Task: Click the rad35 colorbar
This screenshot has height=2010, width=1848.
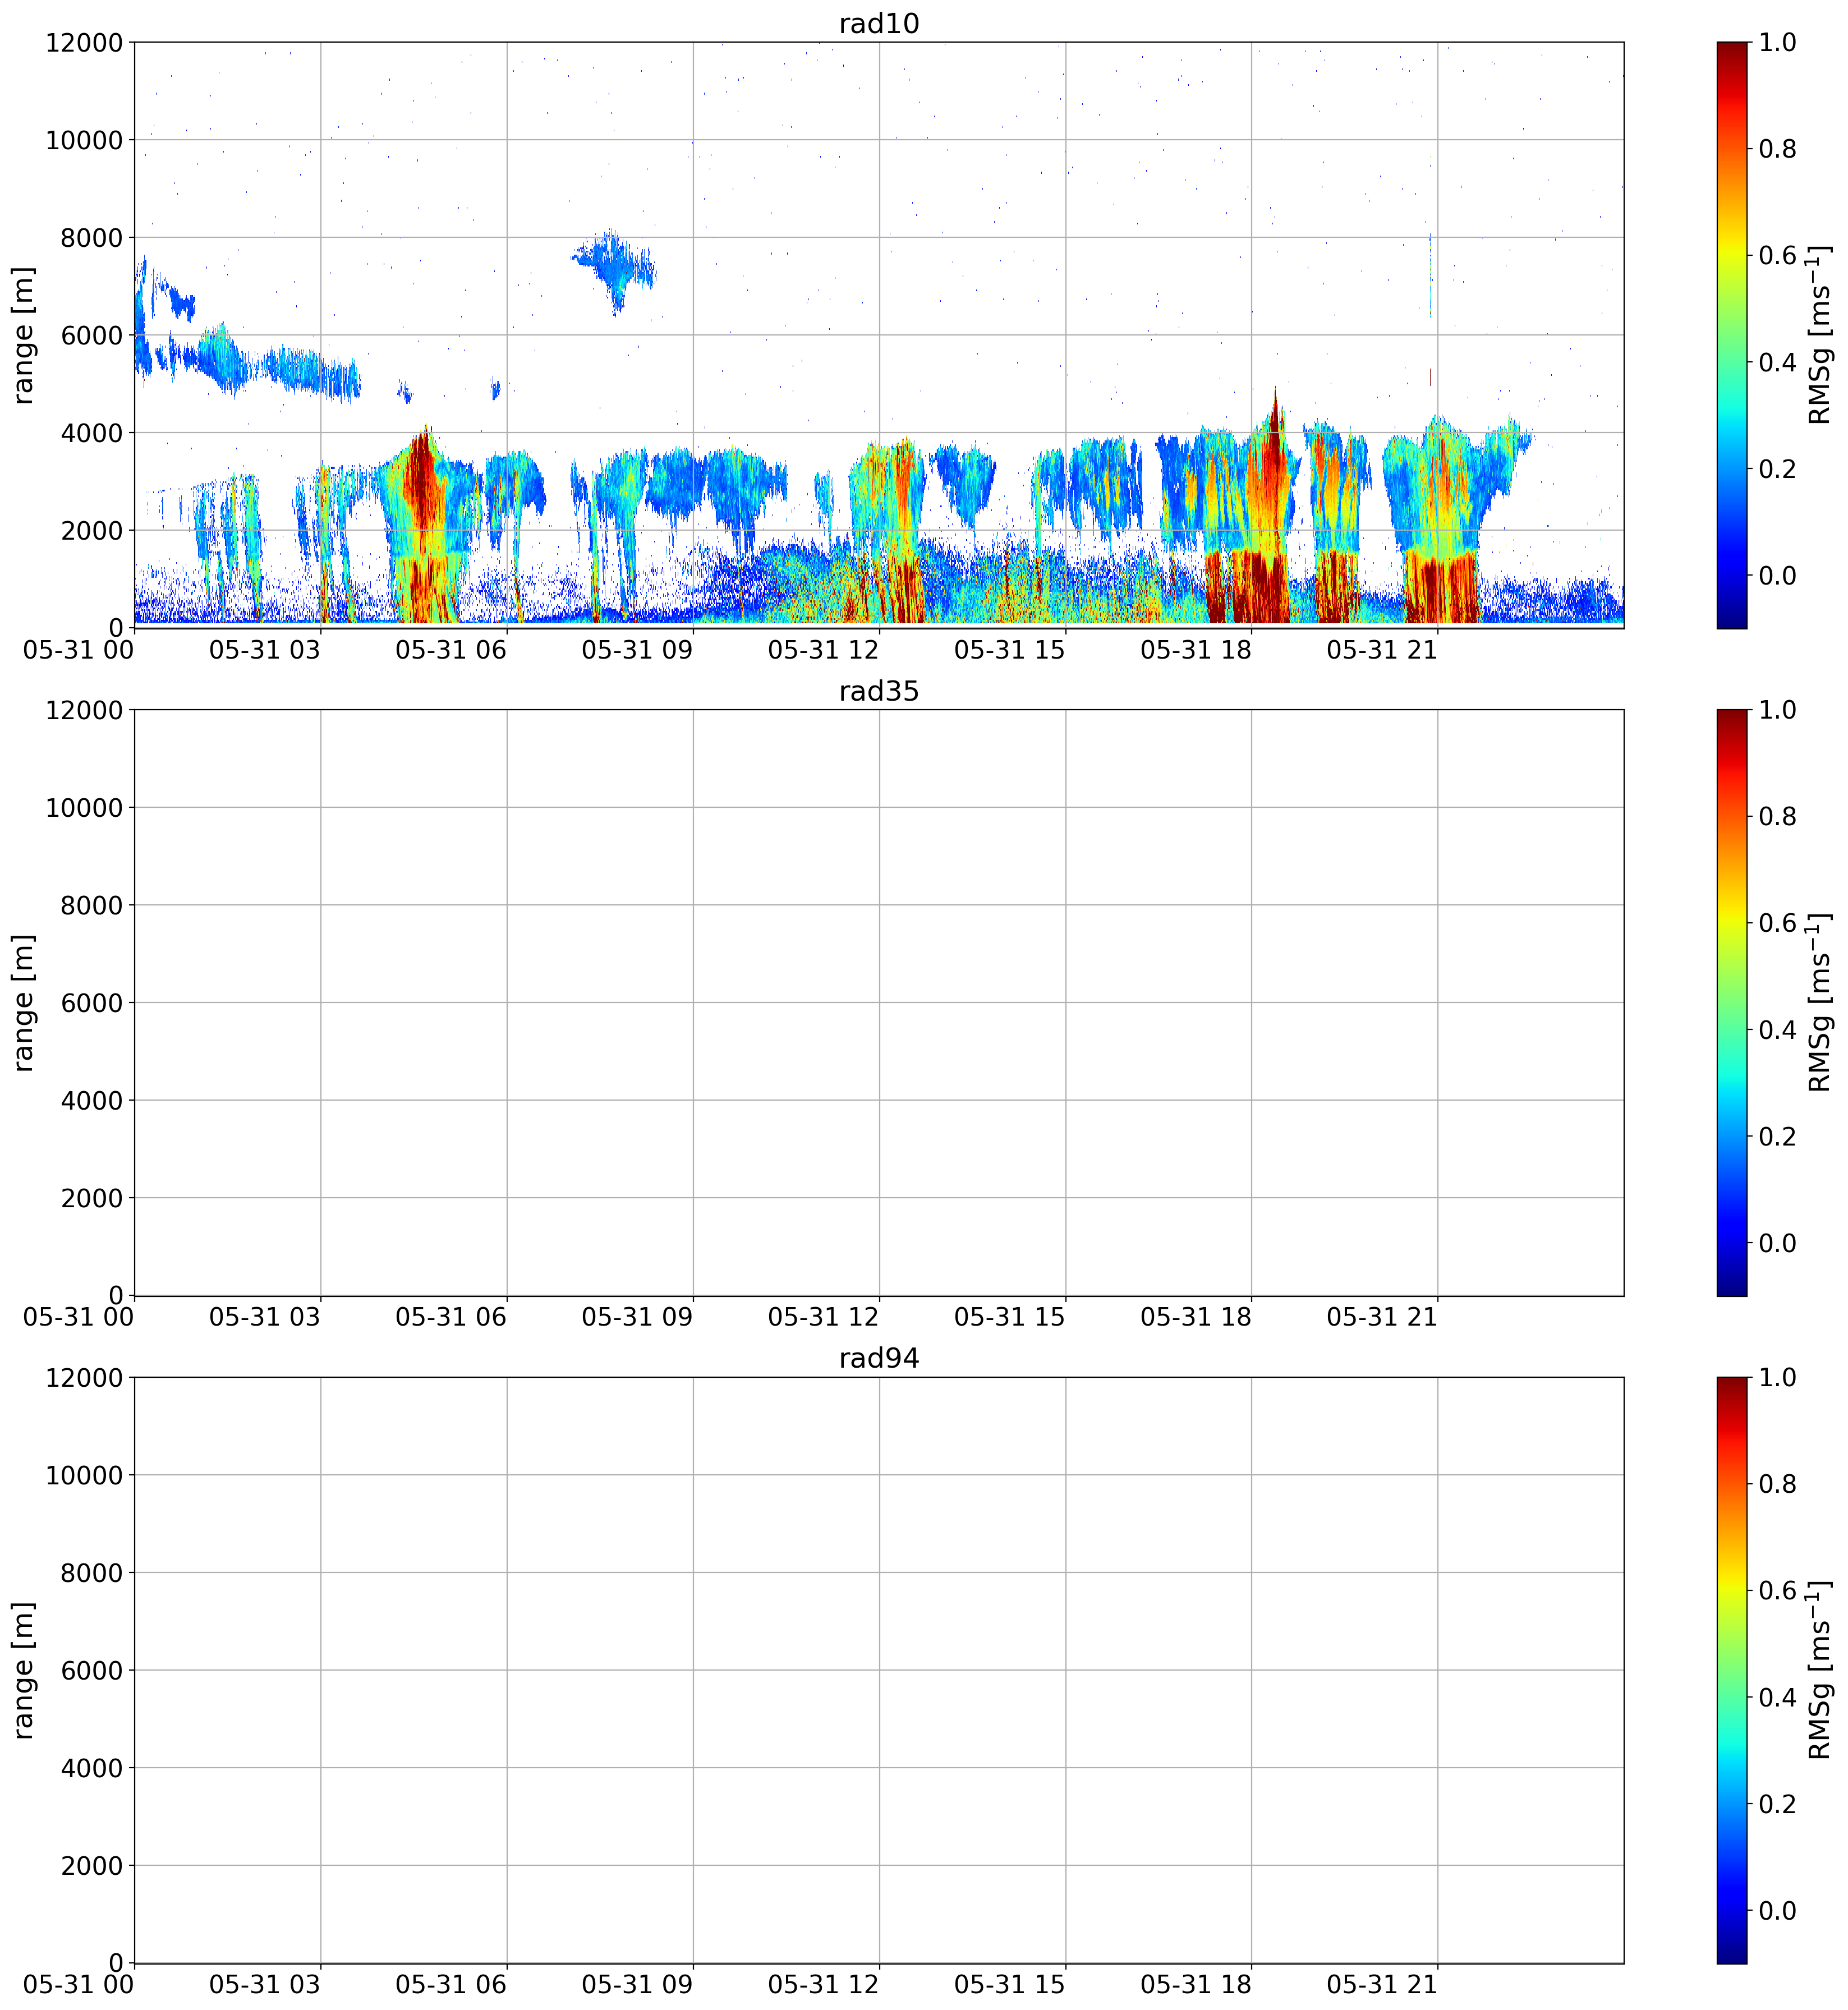Action: click(1732, 1003)
